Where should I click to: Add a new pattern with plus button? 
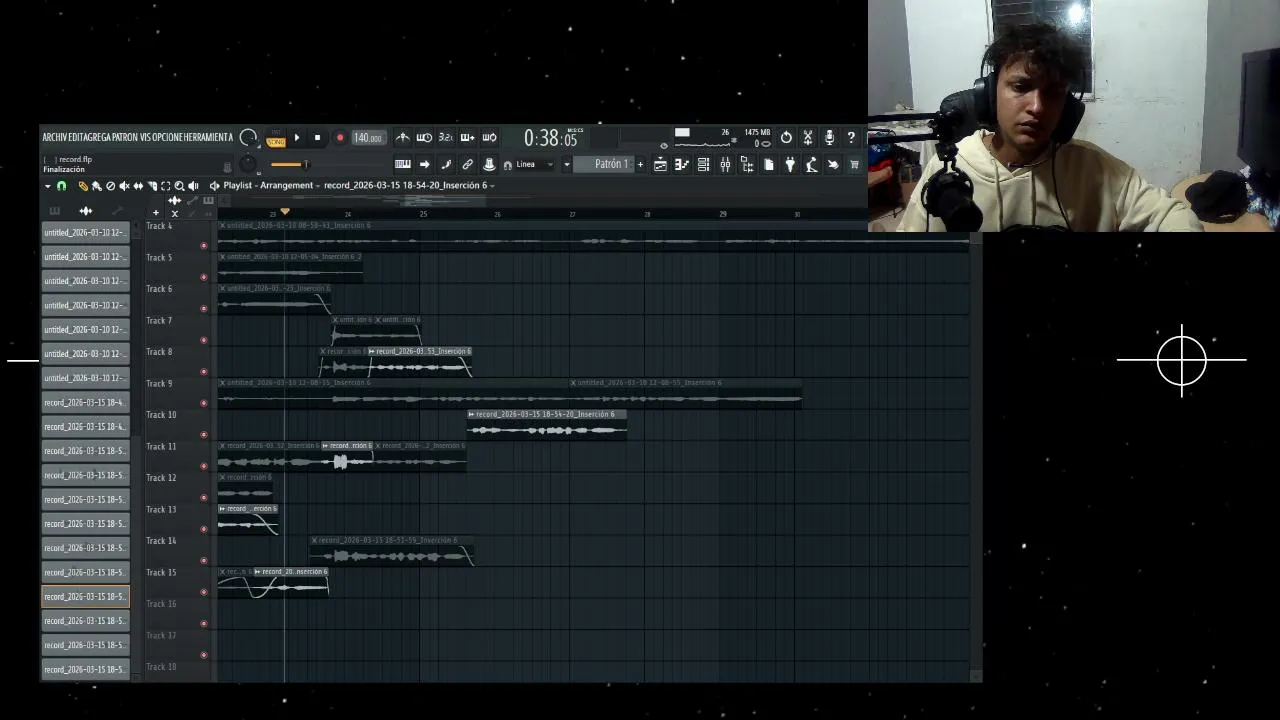tap(640, 164)
